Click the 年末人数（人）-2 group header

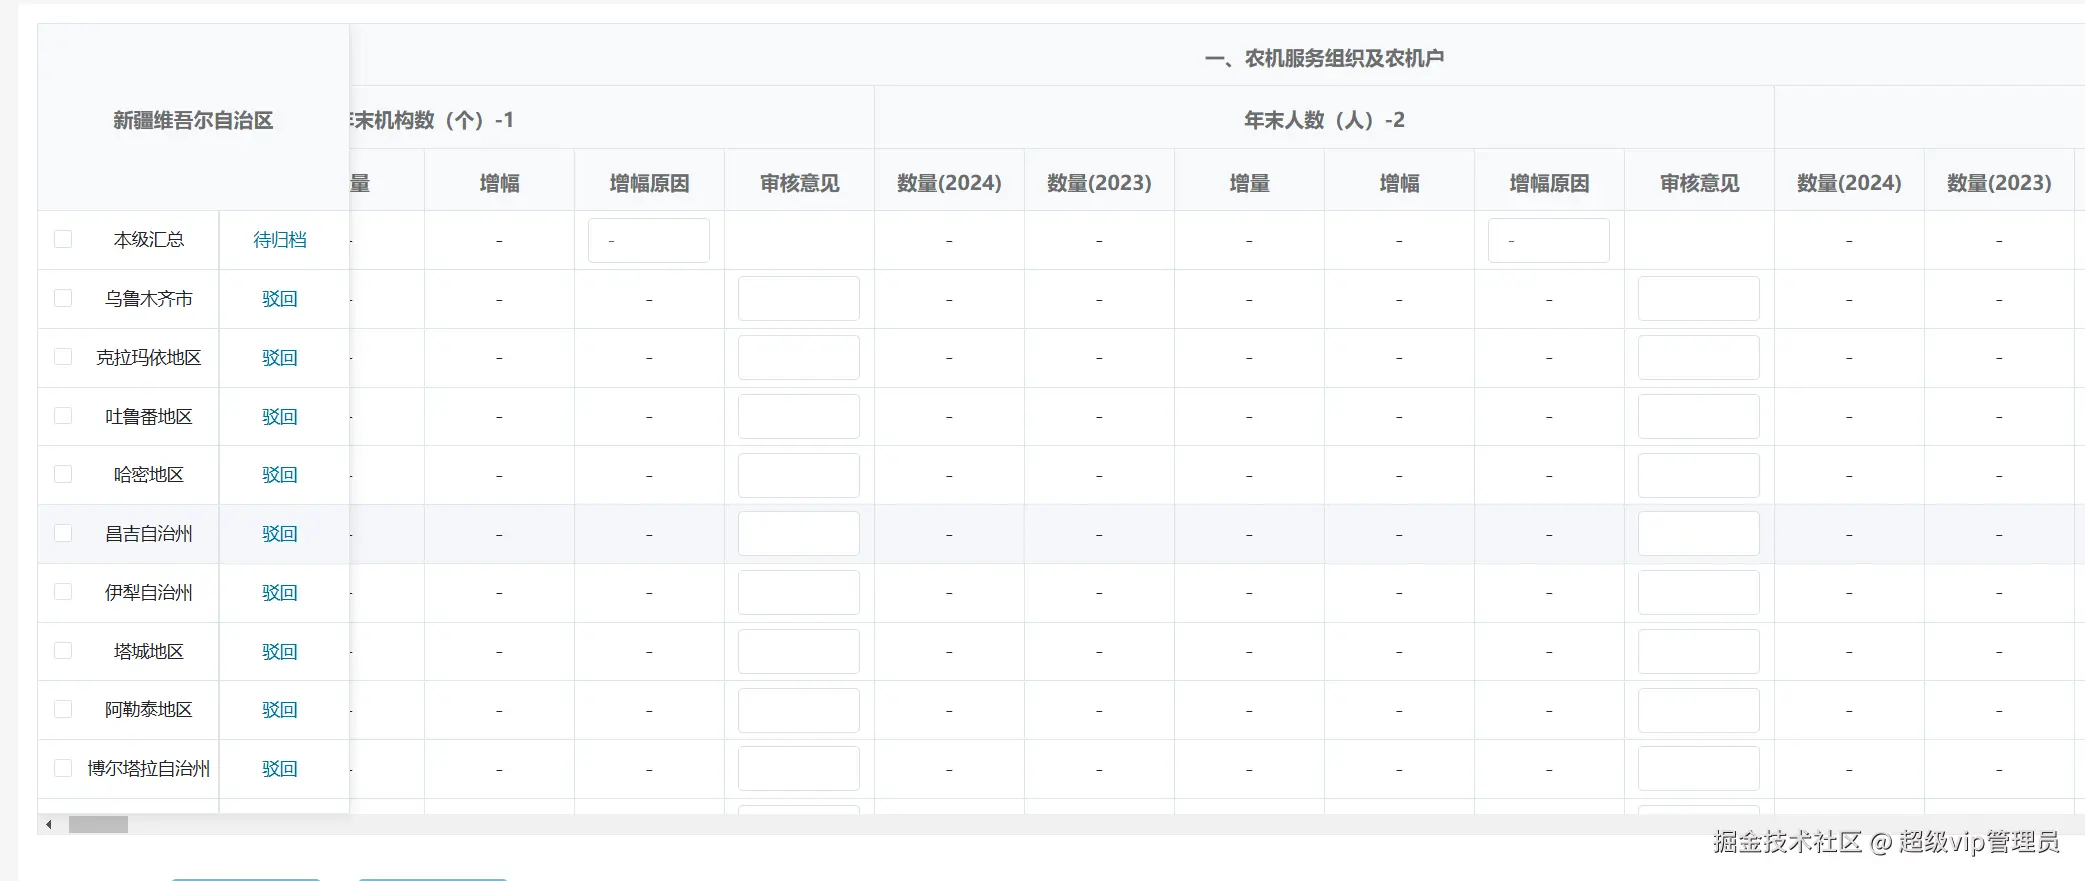tap(1324, 120)
